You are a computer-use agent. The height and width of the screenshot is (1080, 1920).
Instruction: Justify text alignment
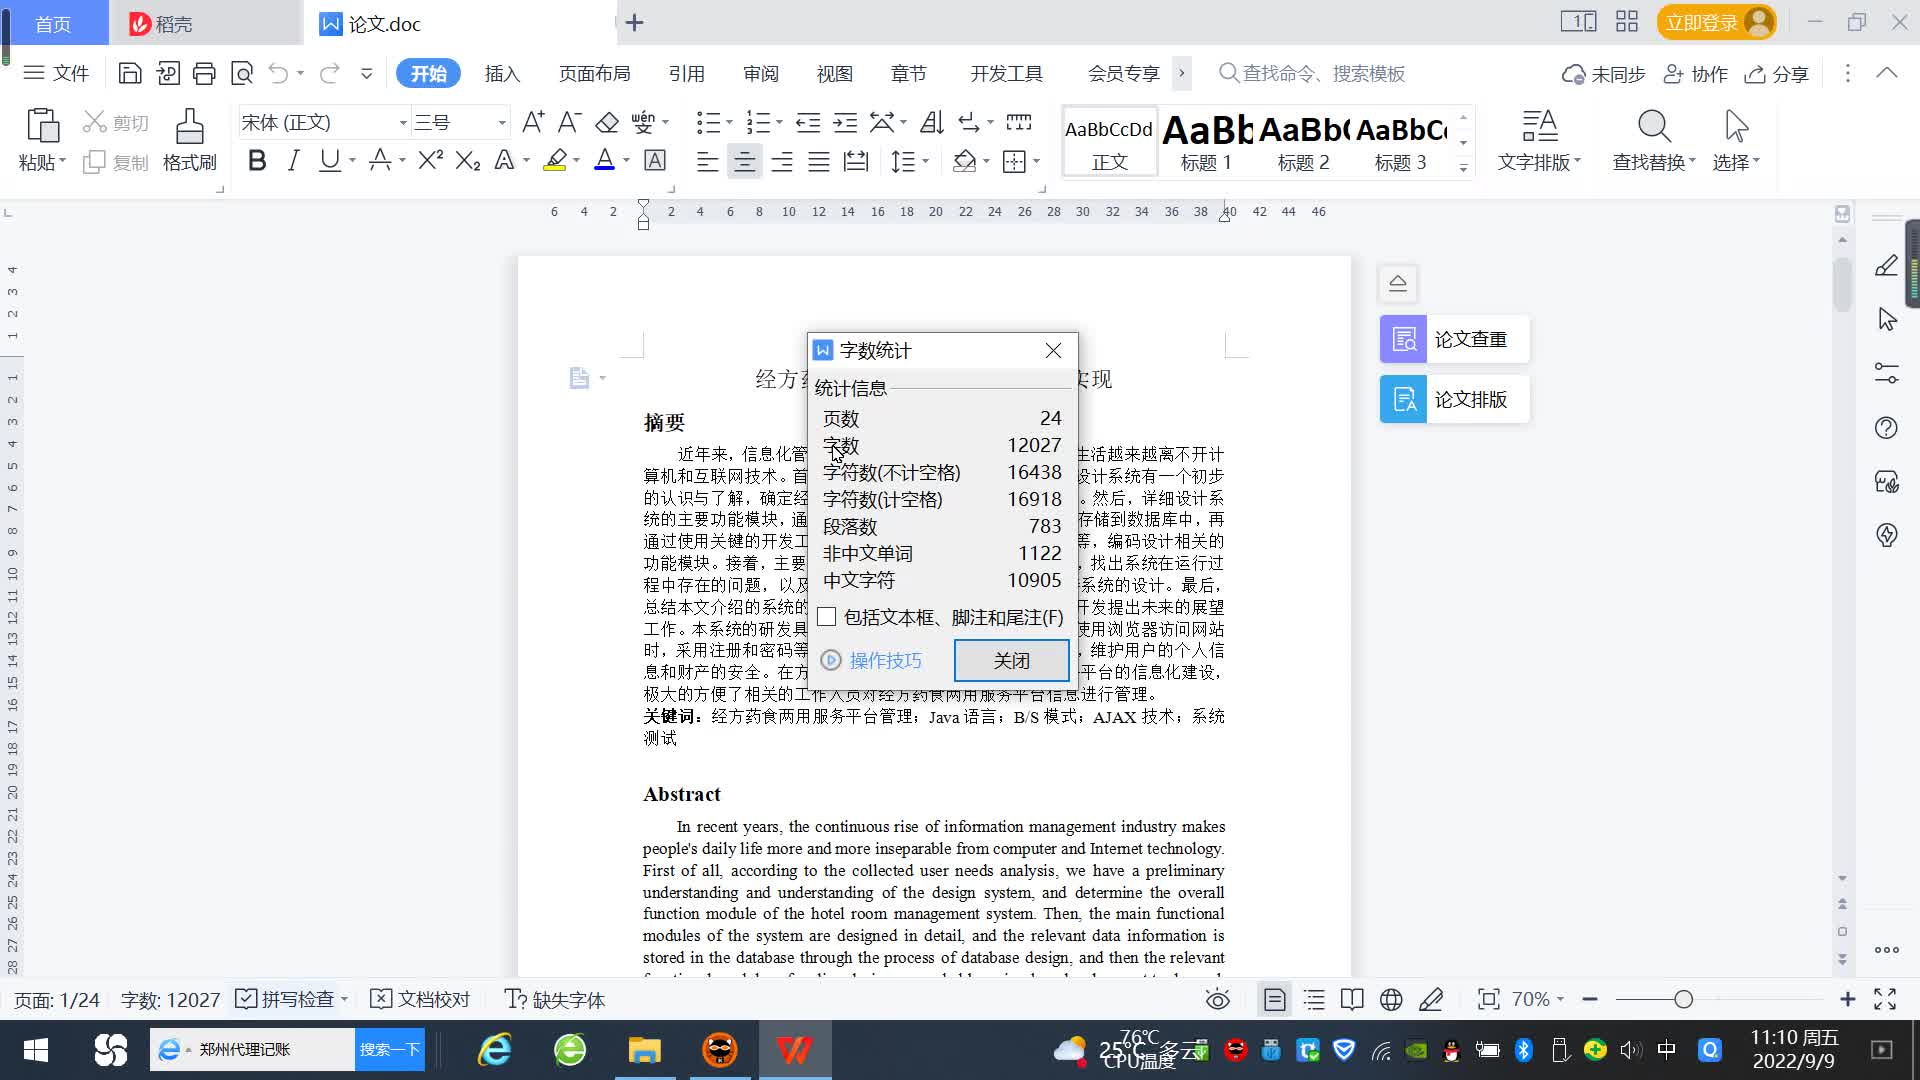click(819, 161)
